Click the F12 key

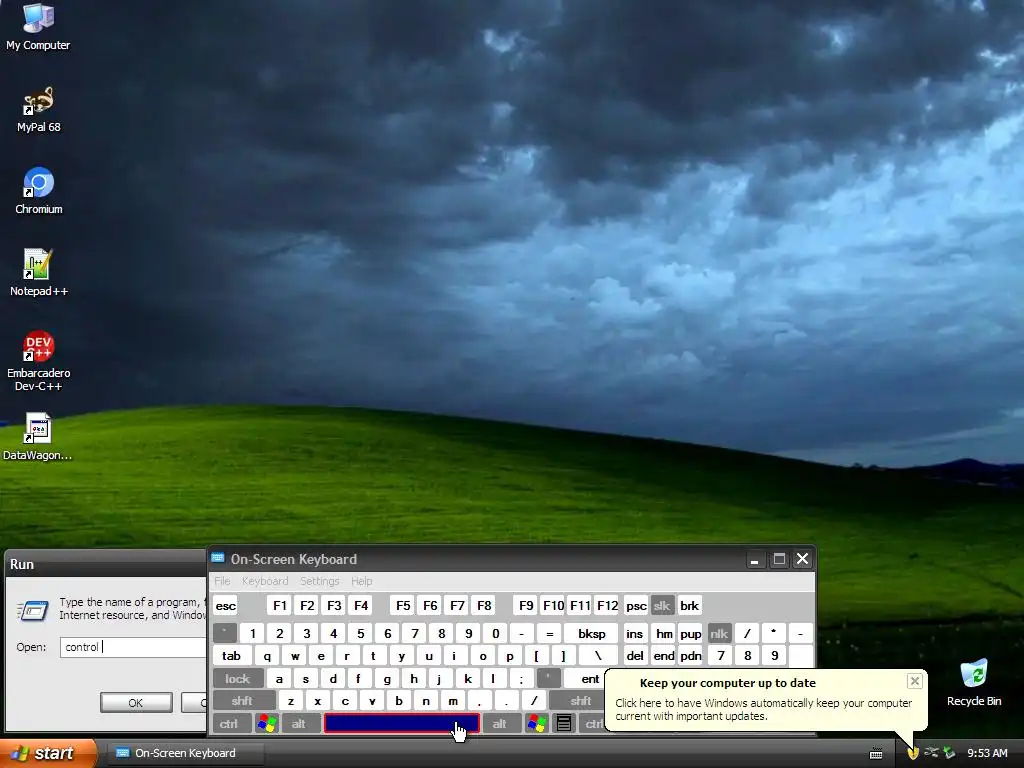pyautogui.click(x=607, y=605)
